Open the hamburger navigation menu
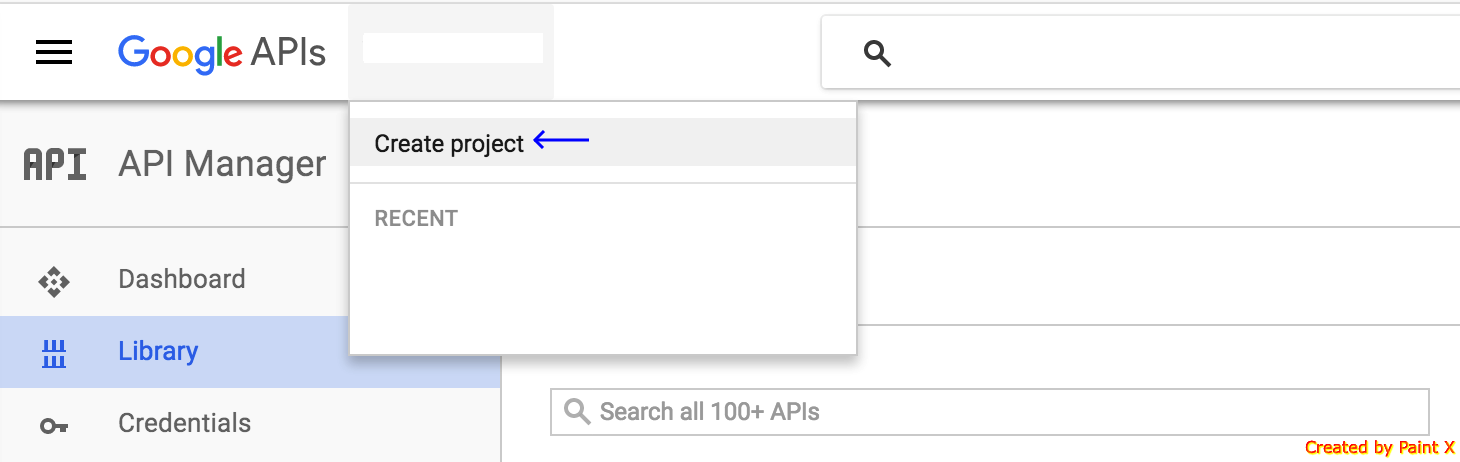Screen dimensions: 1460x462 54,52
